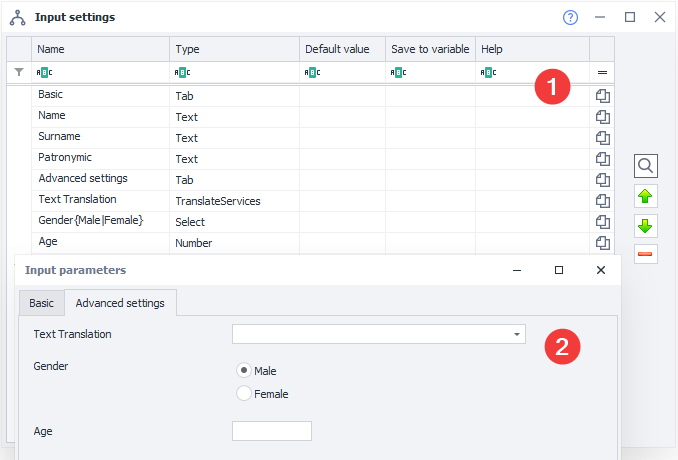Viewport: 678px width, 460px height.
Task: Click the copy icon in Surname row
Action: pyautogui.click(x=602, y=137)
